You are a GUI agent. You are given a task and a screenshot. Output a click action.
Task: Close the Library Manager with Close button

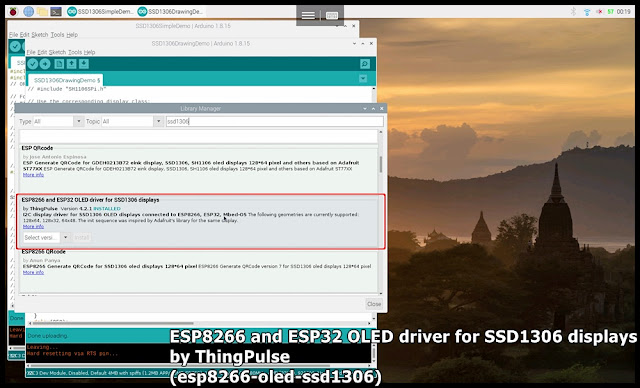[x=373, y=304]
